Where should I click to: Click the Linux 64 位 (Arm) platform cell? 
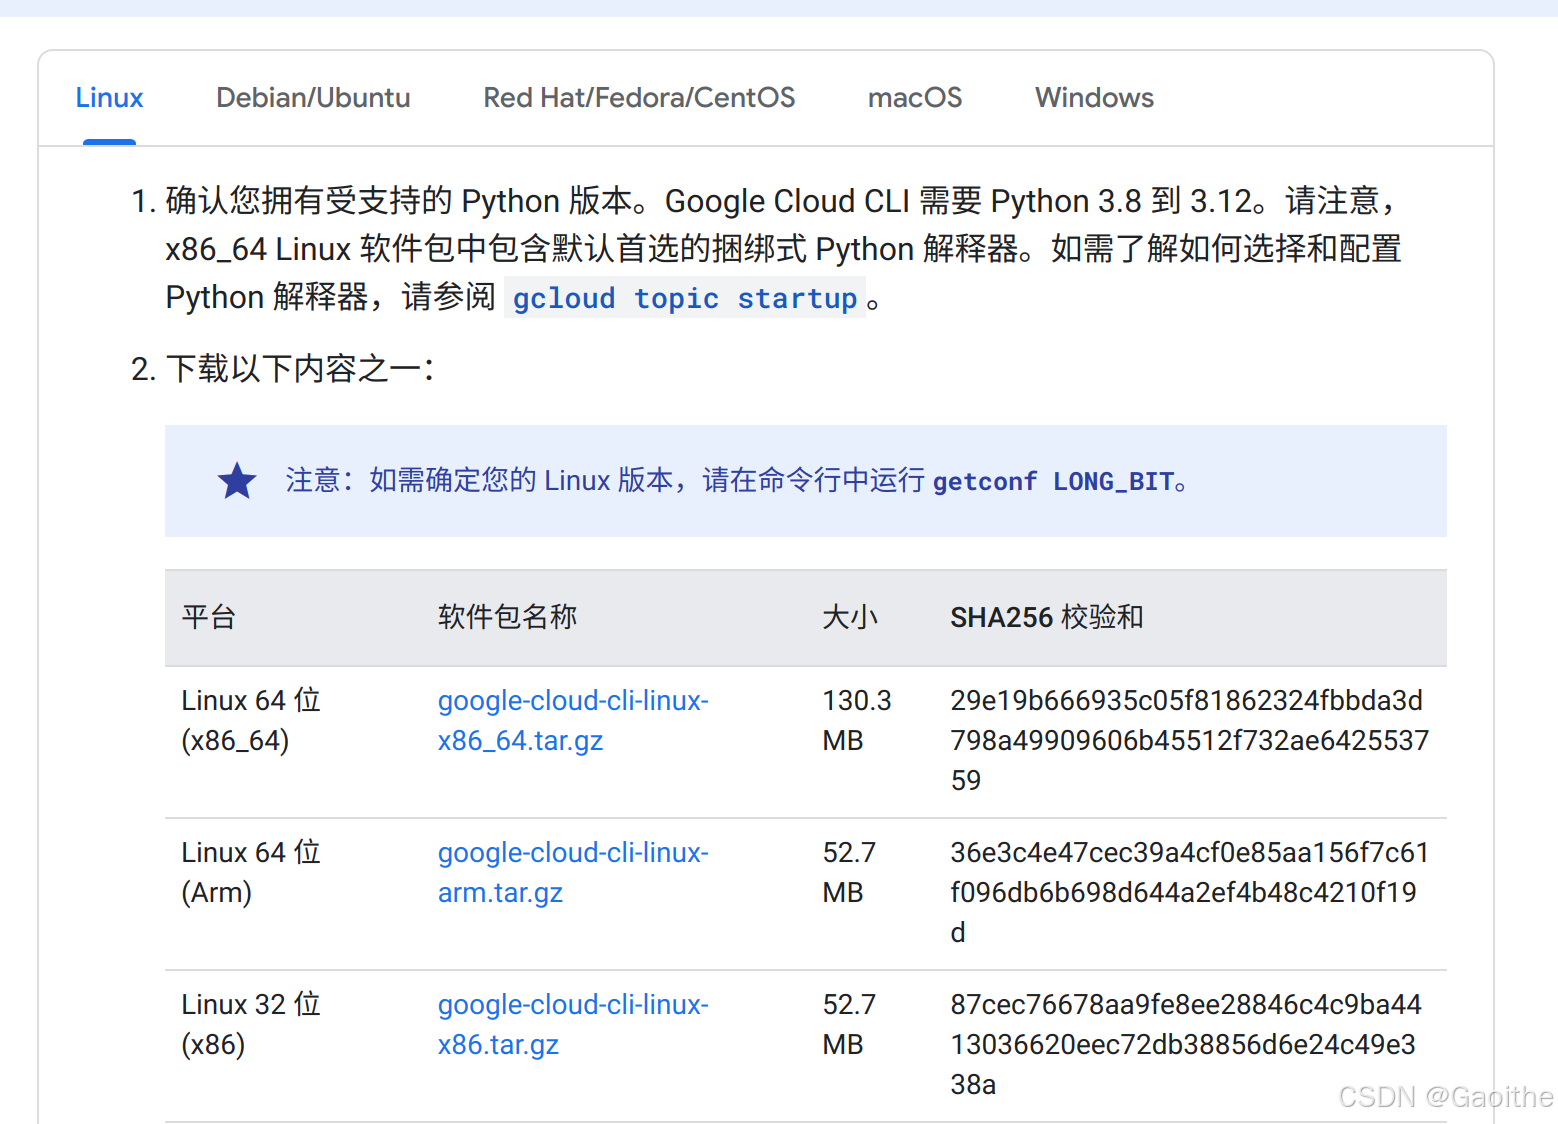(251, 872)
